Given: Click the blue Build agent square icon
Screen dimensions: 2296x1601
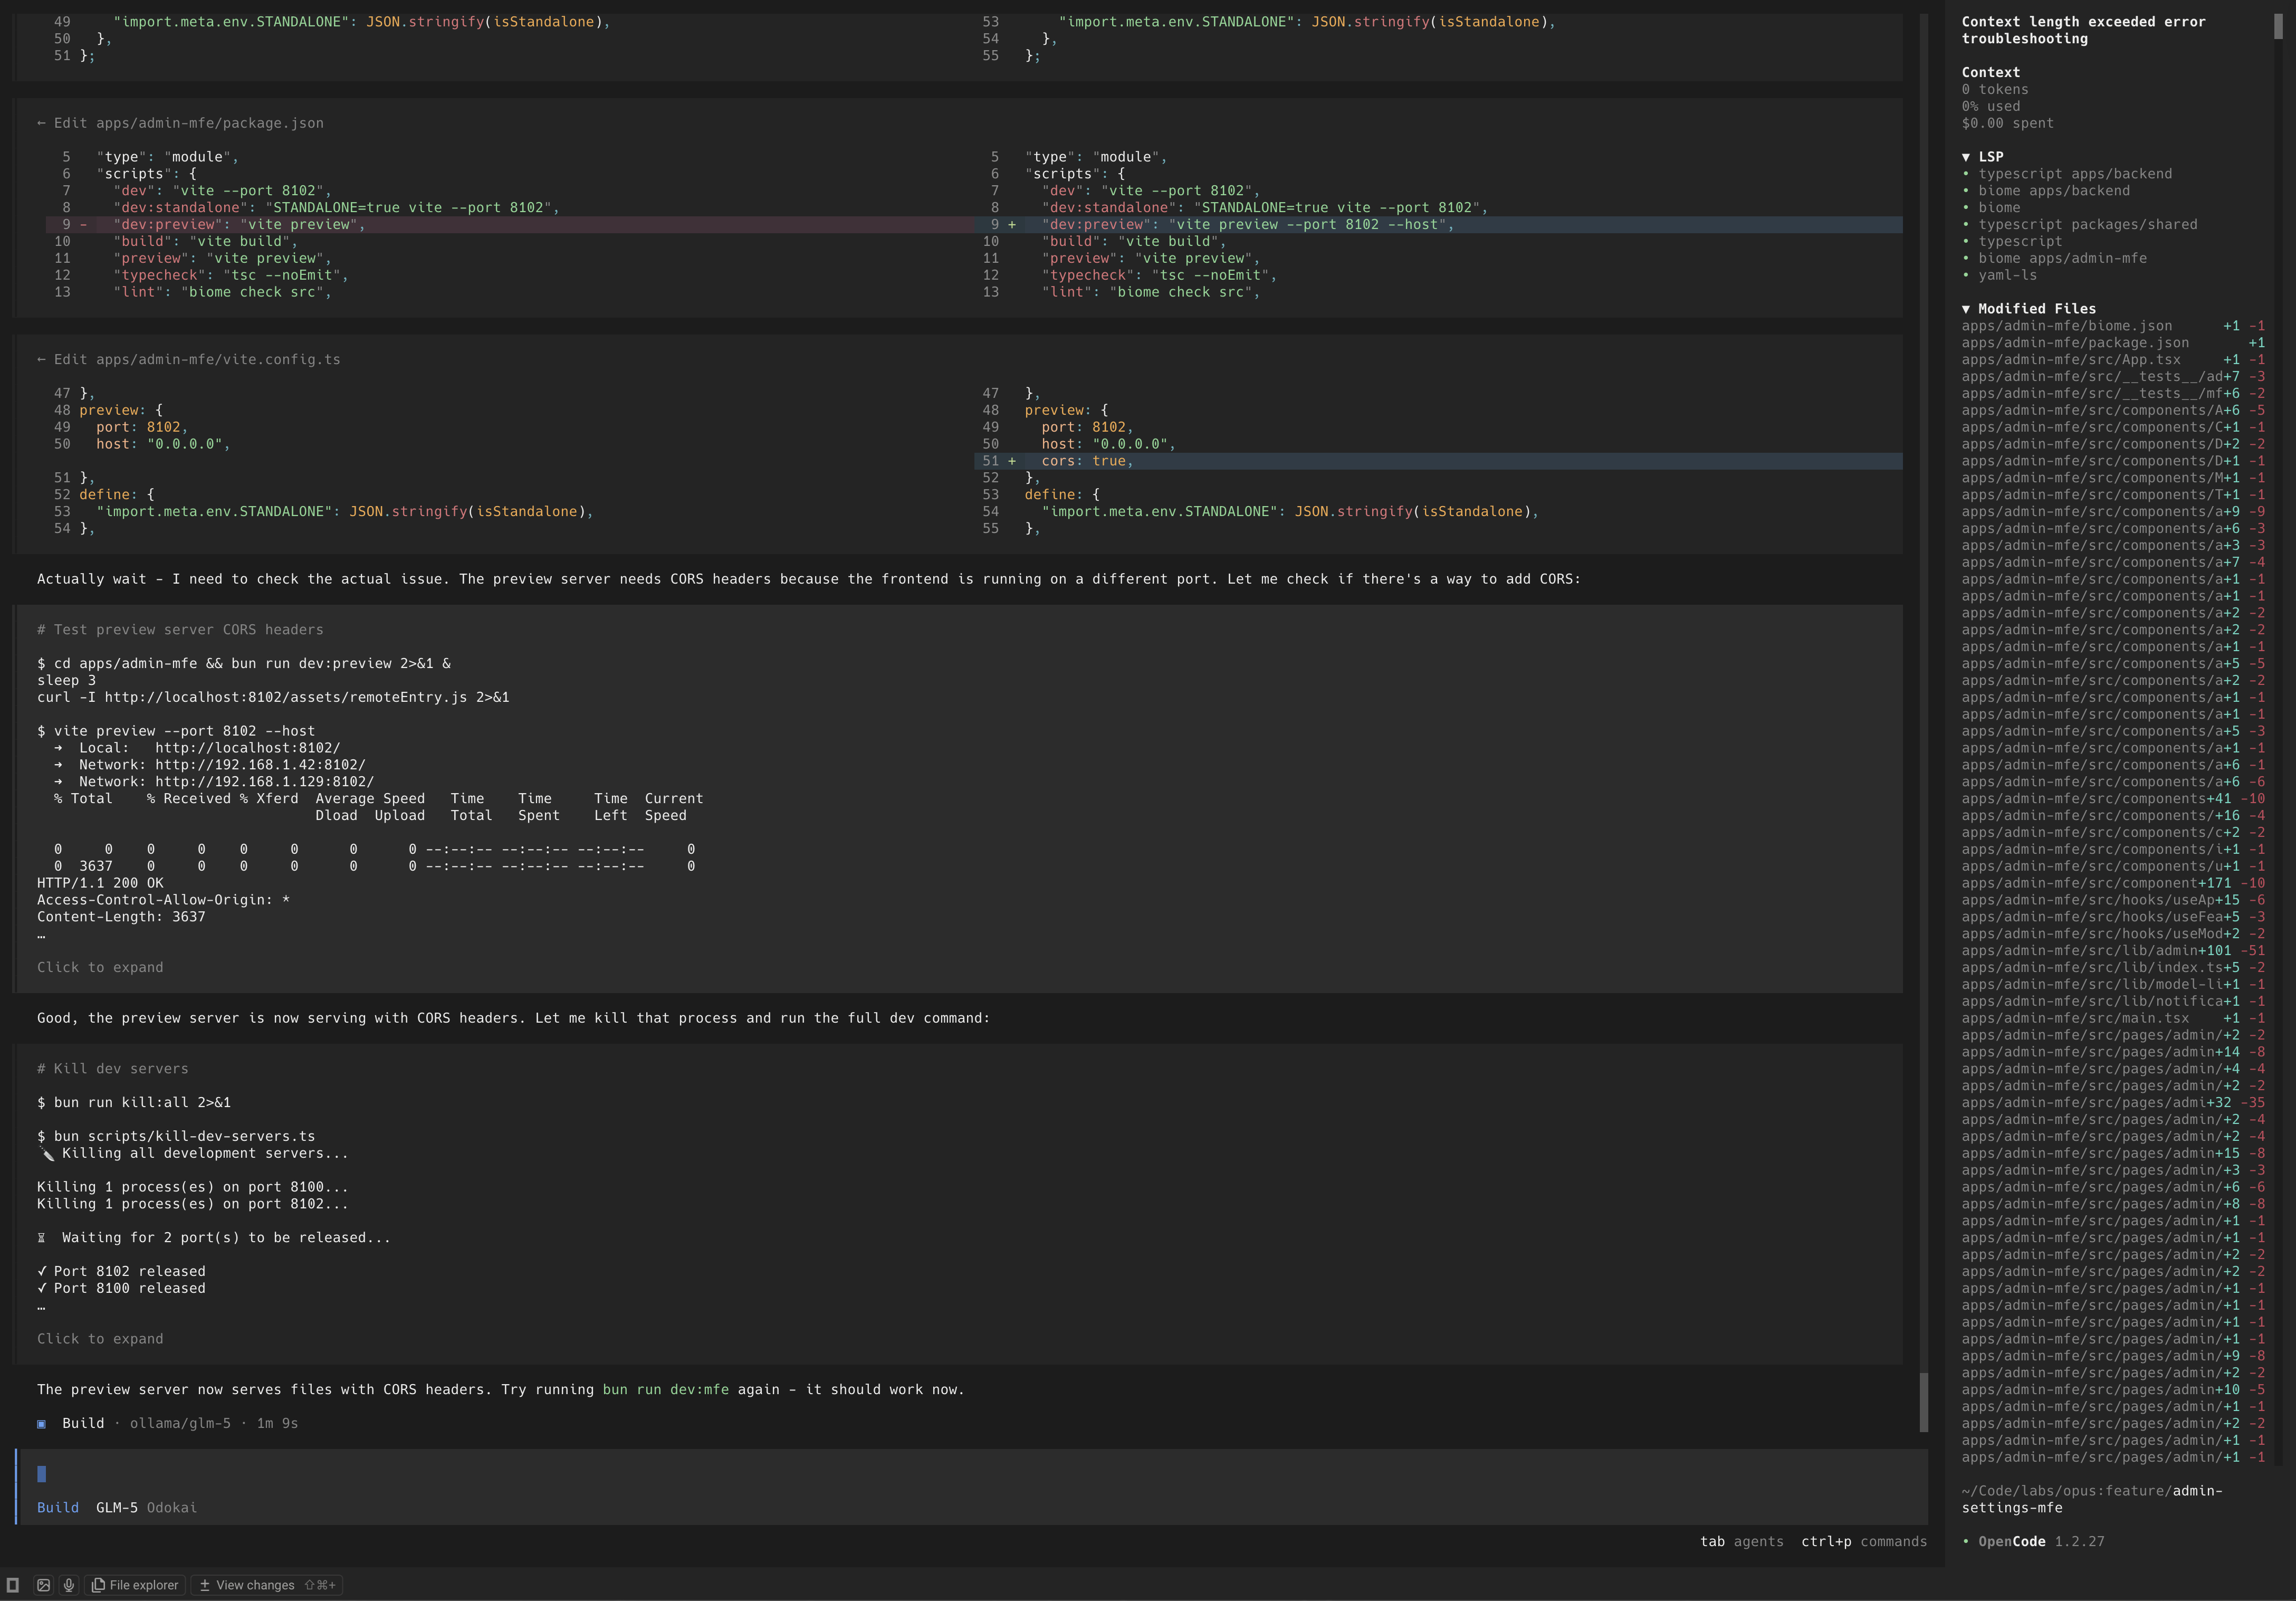Looking at the screenshot, I should 41,1423.
